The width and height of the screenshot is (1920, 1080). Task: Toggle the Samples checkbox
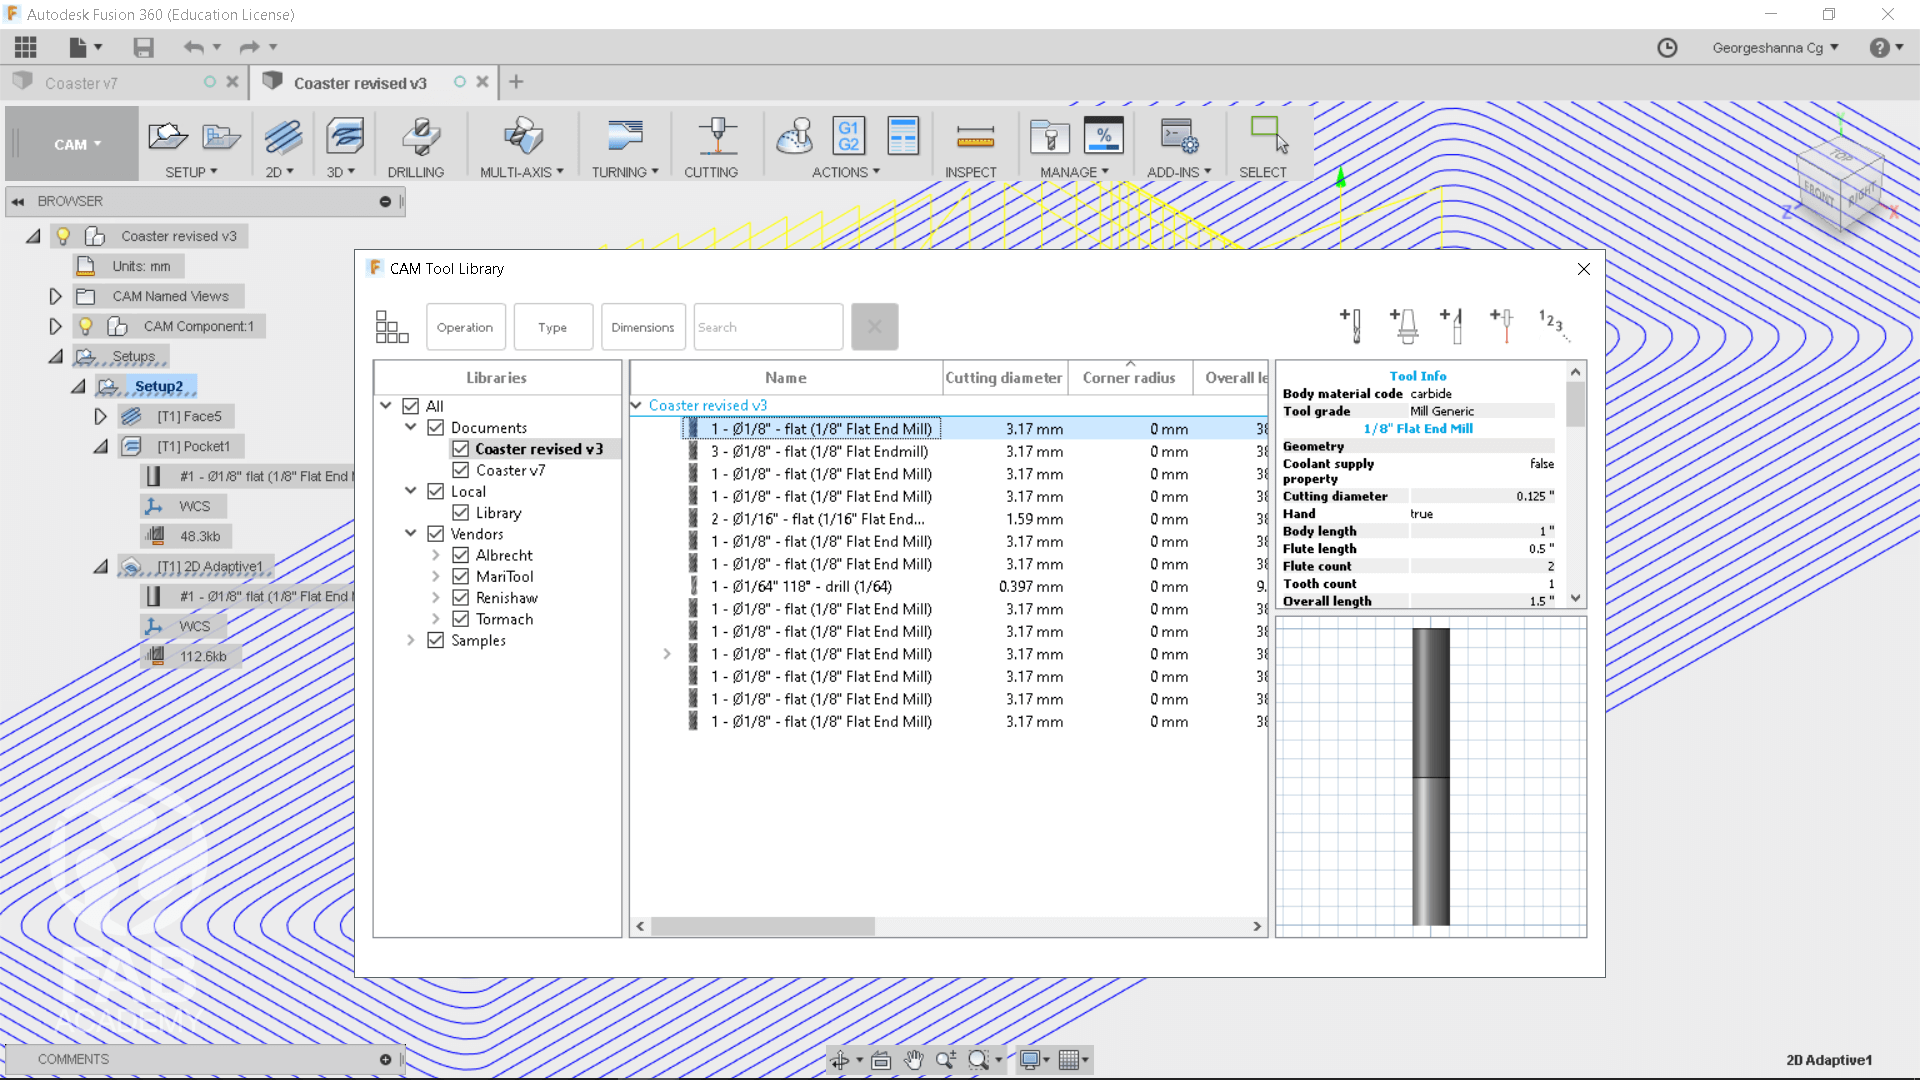pyautogui.click(x=435, y=640)
